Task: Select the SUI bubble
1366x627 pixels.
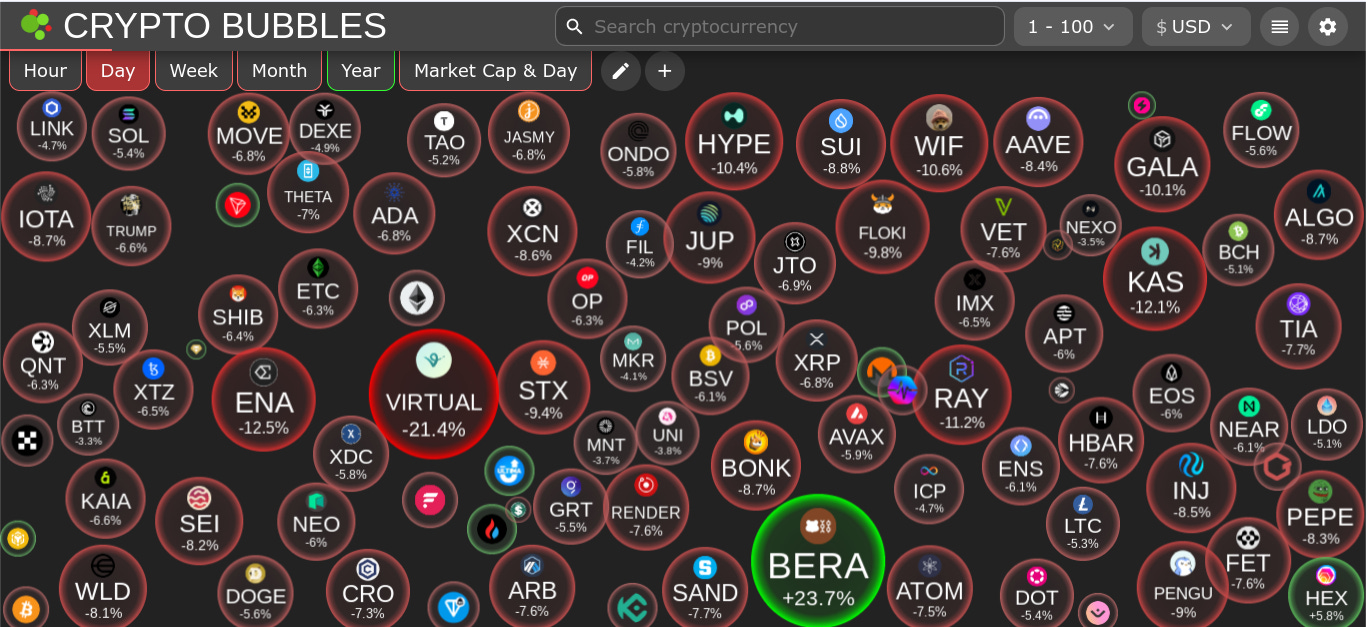Action: (x=841, y=143)
